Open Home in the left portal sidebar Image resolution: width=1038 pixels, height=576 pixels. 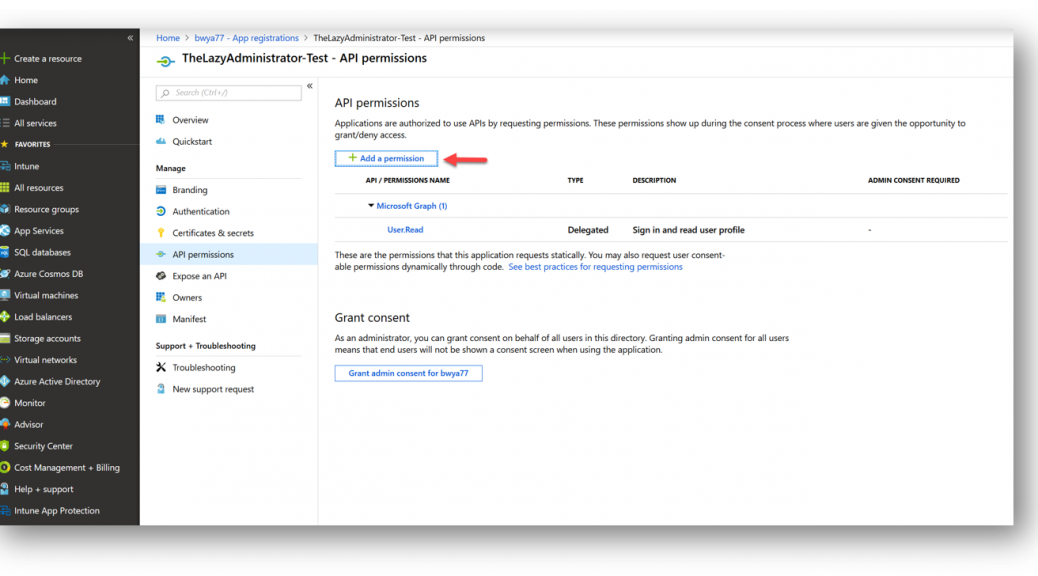pyautogui.click(x=26, y=80)
